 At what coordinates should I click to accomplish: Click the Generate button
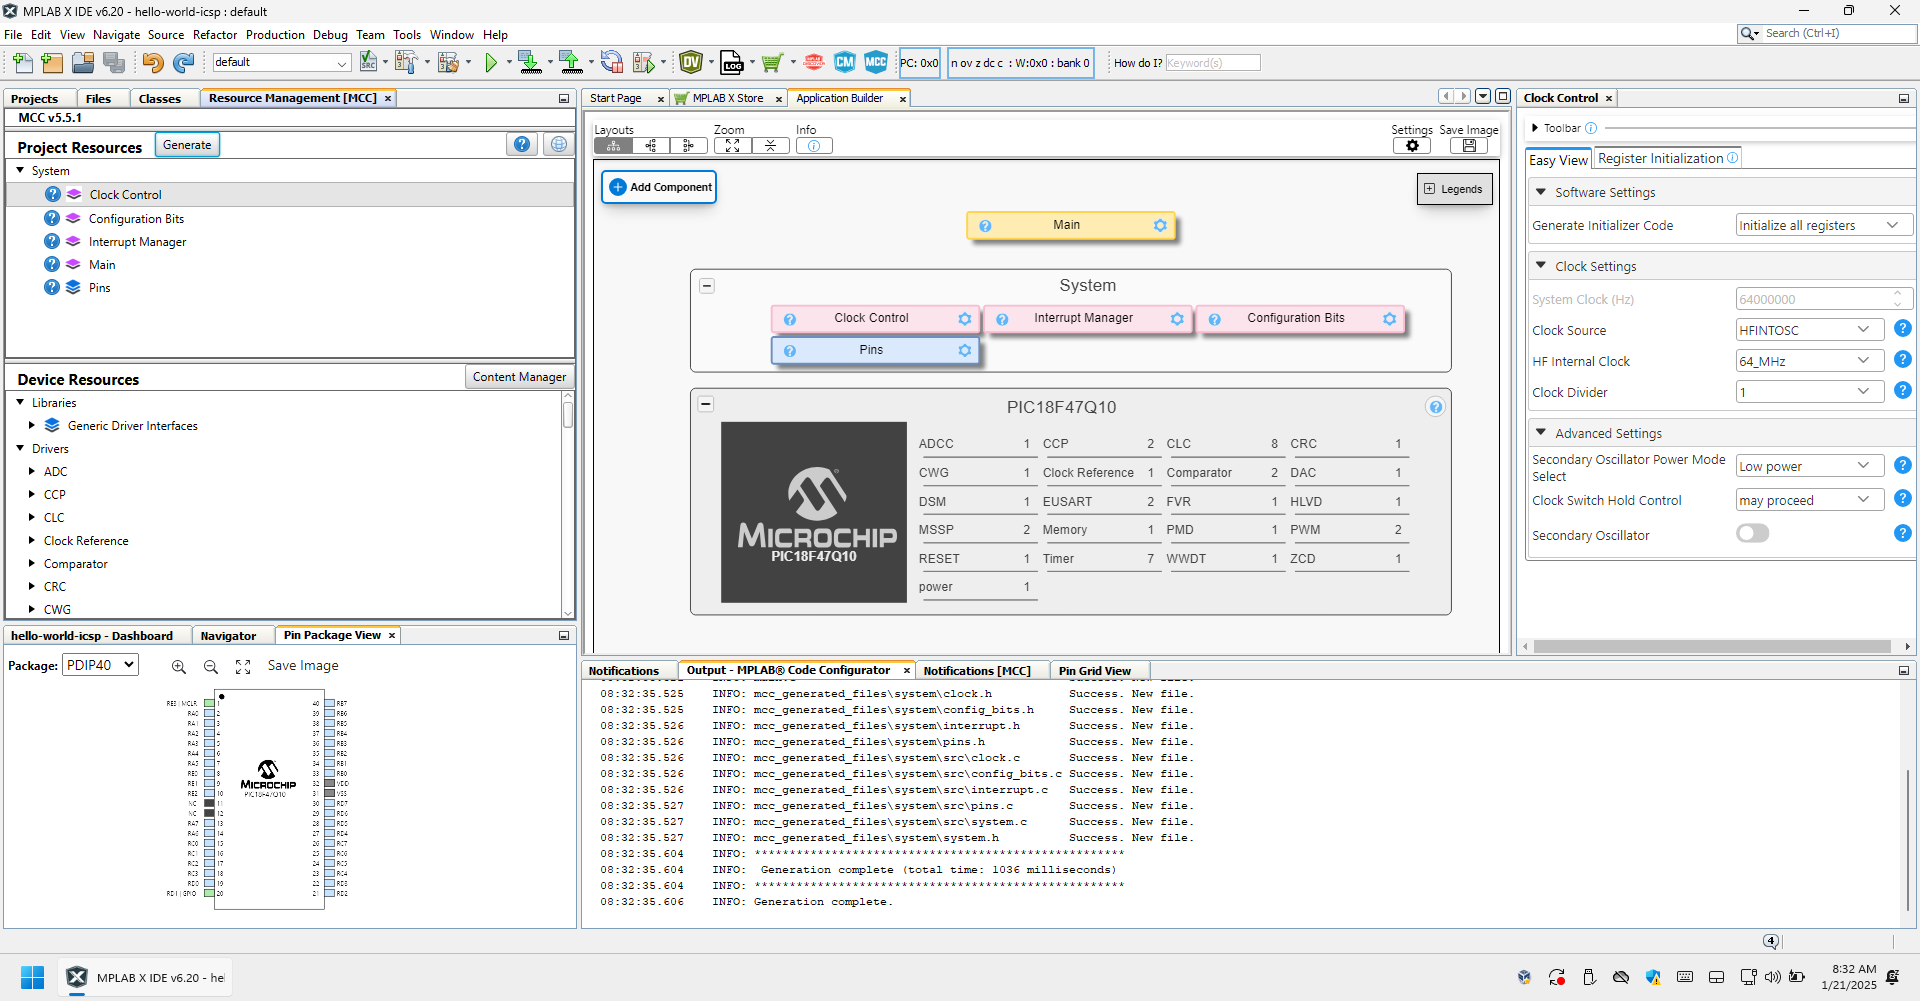pyautogui.click(x=187, y=145)
